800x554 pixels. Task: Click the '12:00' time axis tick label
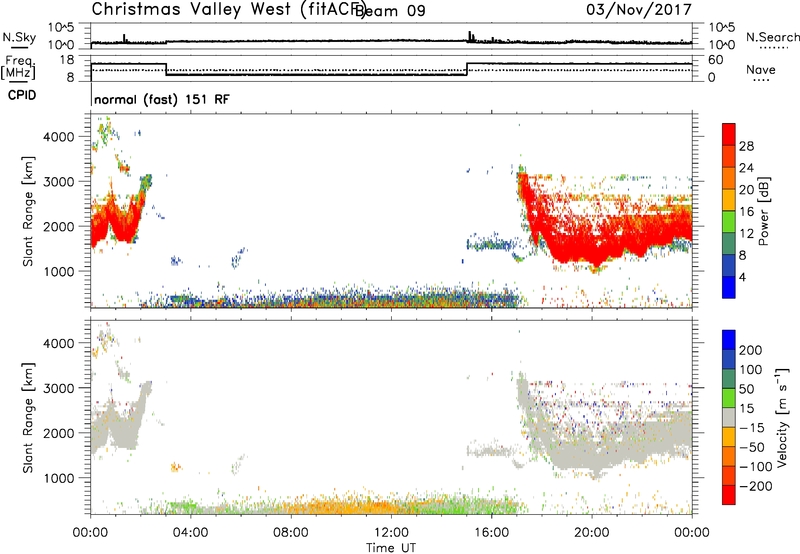pos(391,533)
